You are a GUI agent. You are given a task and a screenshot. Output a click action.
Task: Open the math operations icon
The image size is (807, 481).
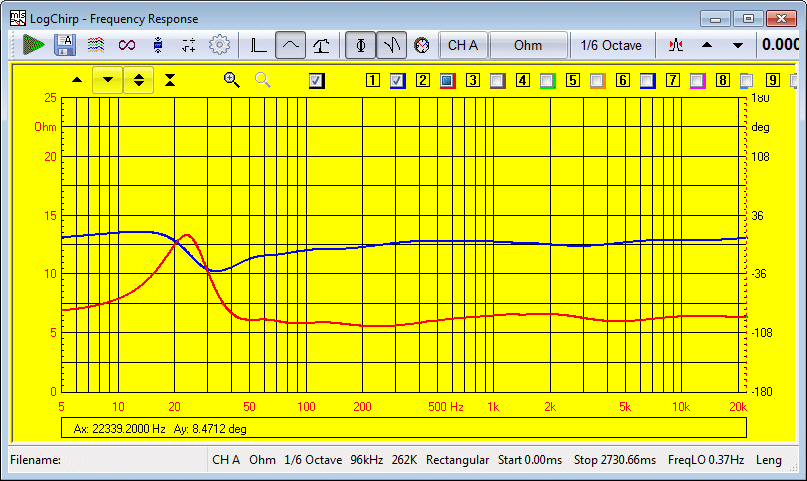[189, 45]
